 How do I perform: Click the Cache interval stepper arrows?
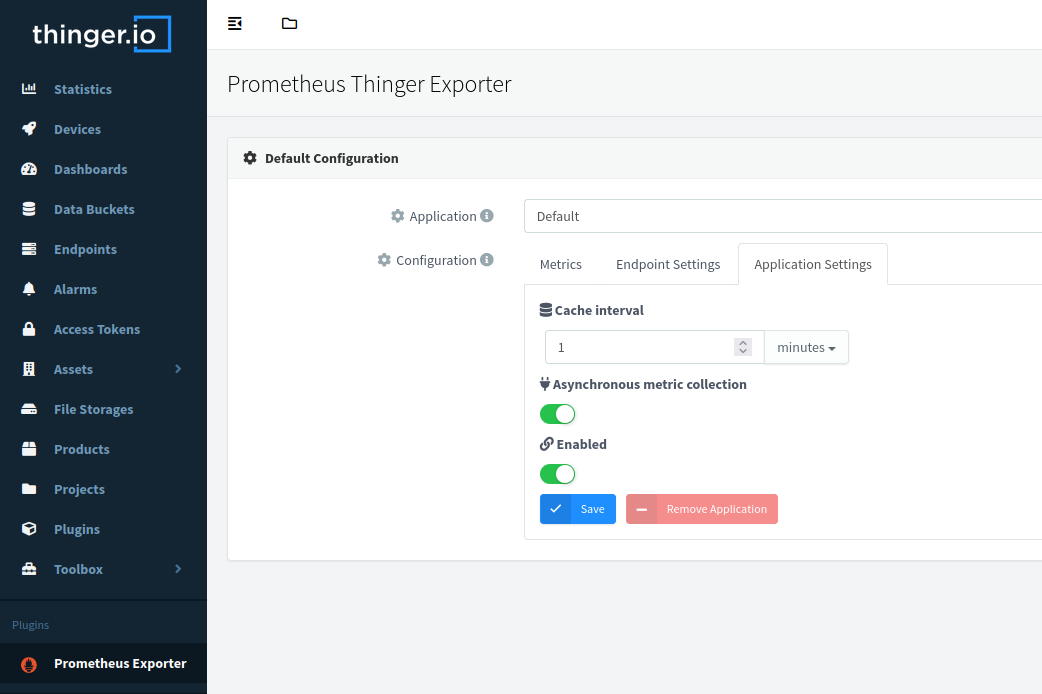point(742,347)
